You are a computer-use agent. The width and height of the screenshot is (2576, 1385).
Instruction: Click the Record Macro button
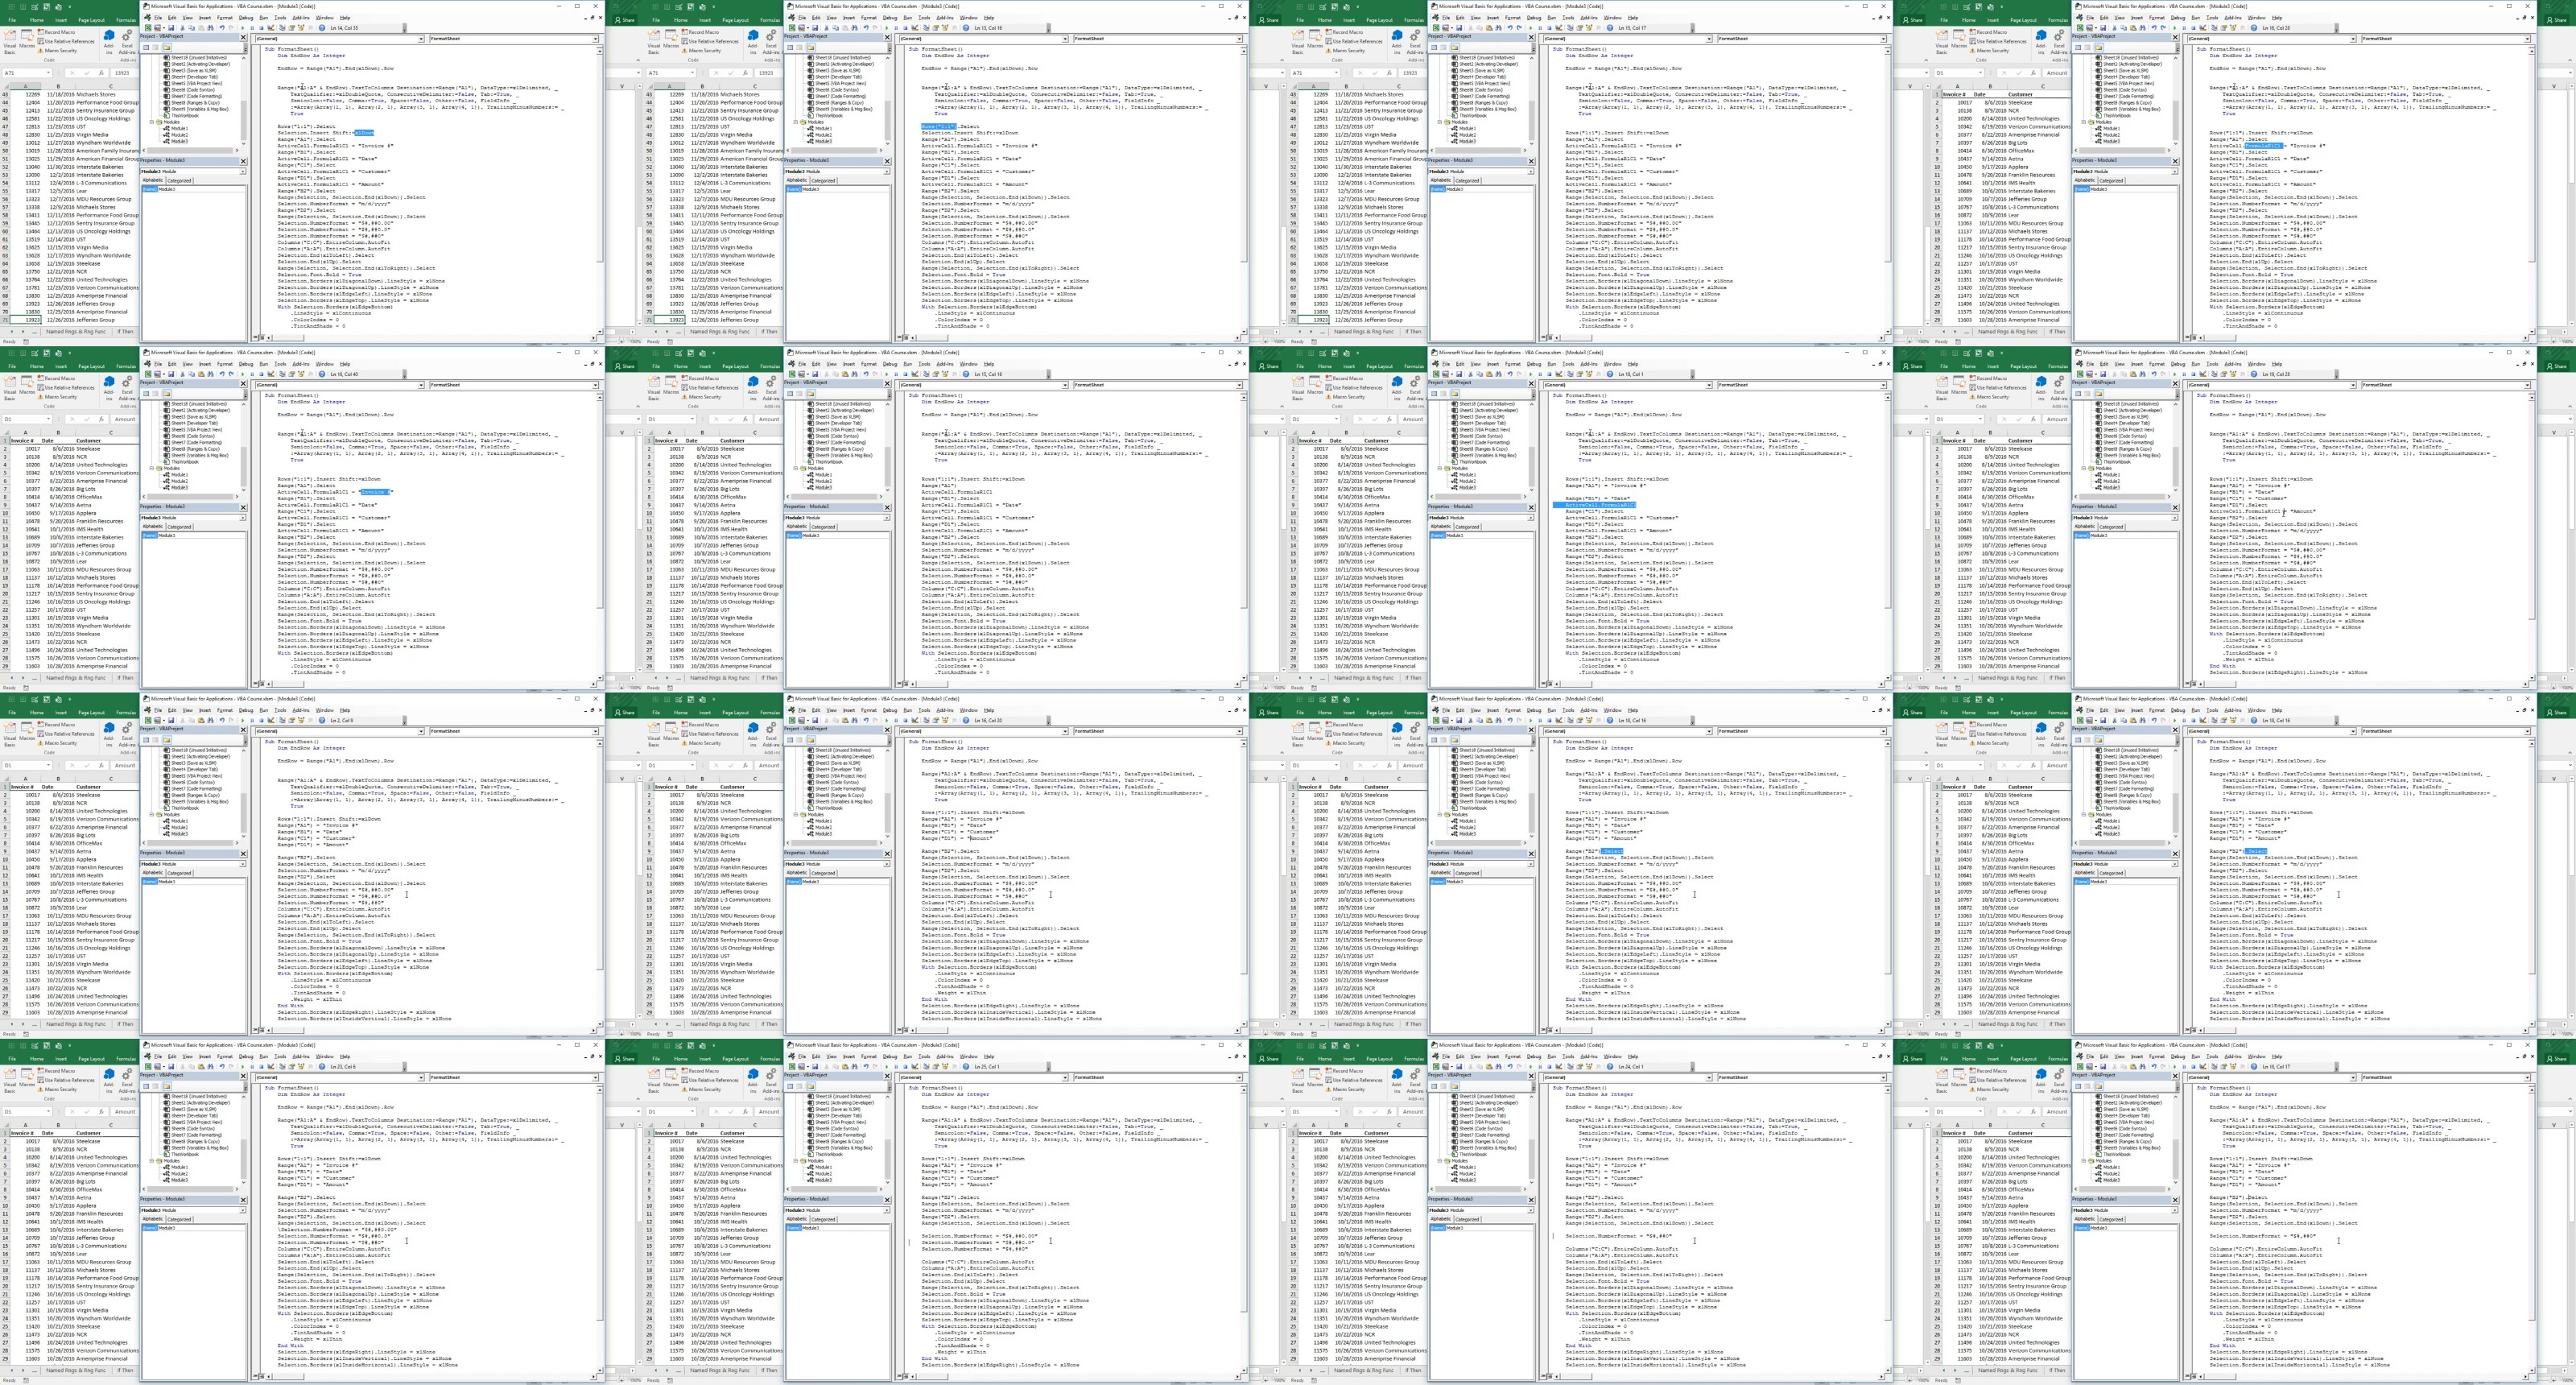58,32
